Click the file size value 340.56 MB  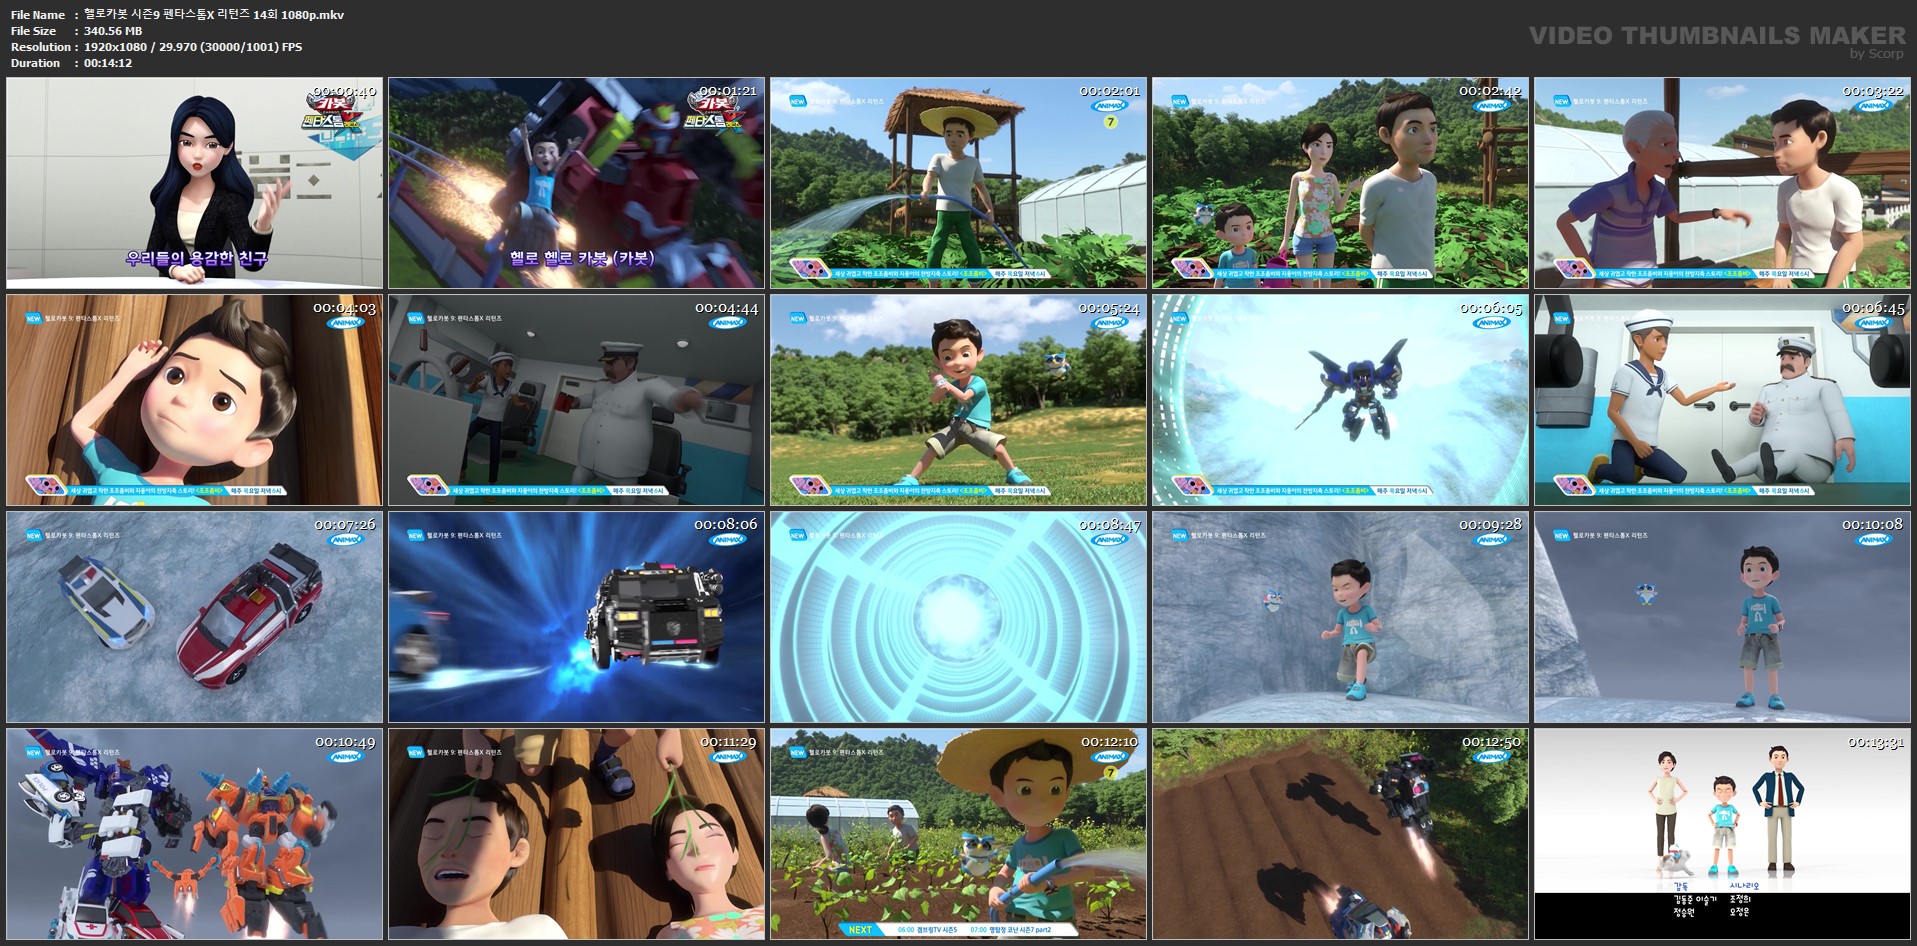tap(113, 31)
